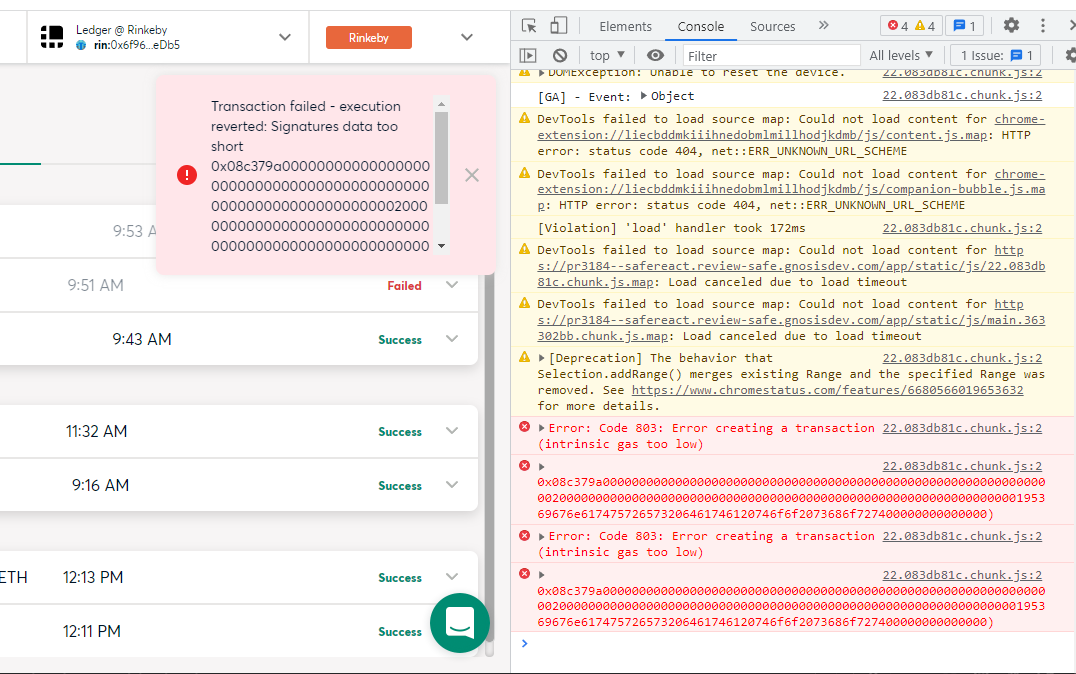Click the Failed status label
The width and height of the screenshot is (1076, 674).
[404, 286]
